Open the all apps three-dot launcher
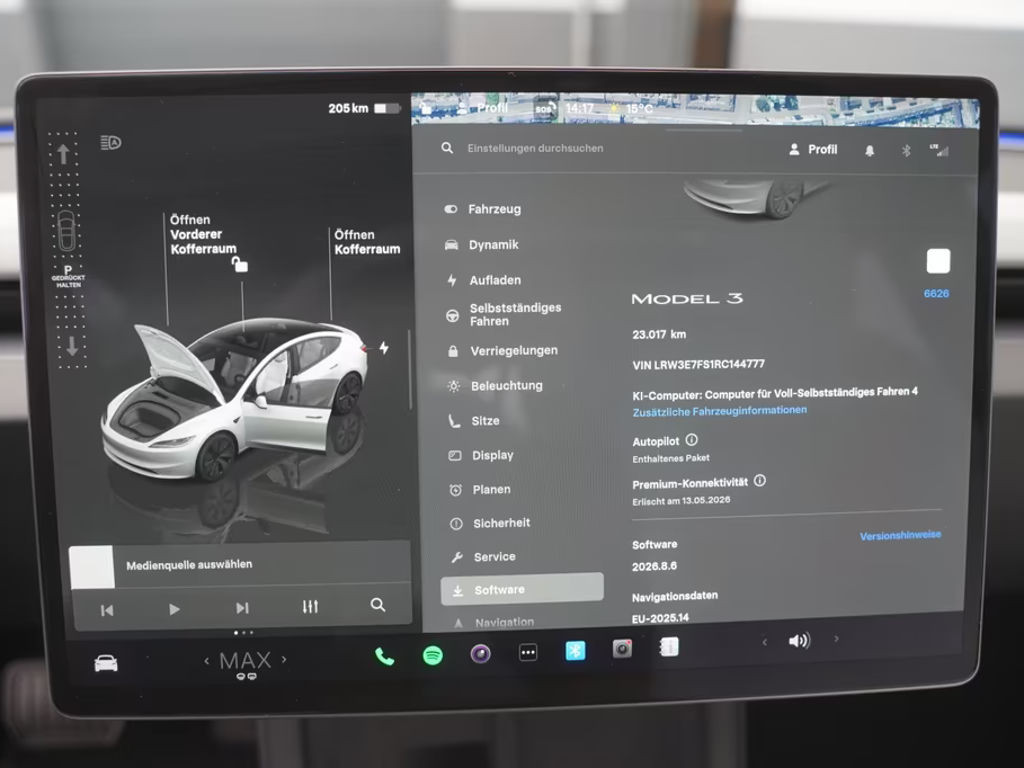Viewport: 1024px width, 768px height. tap(528, 652)
